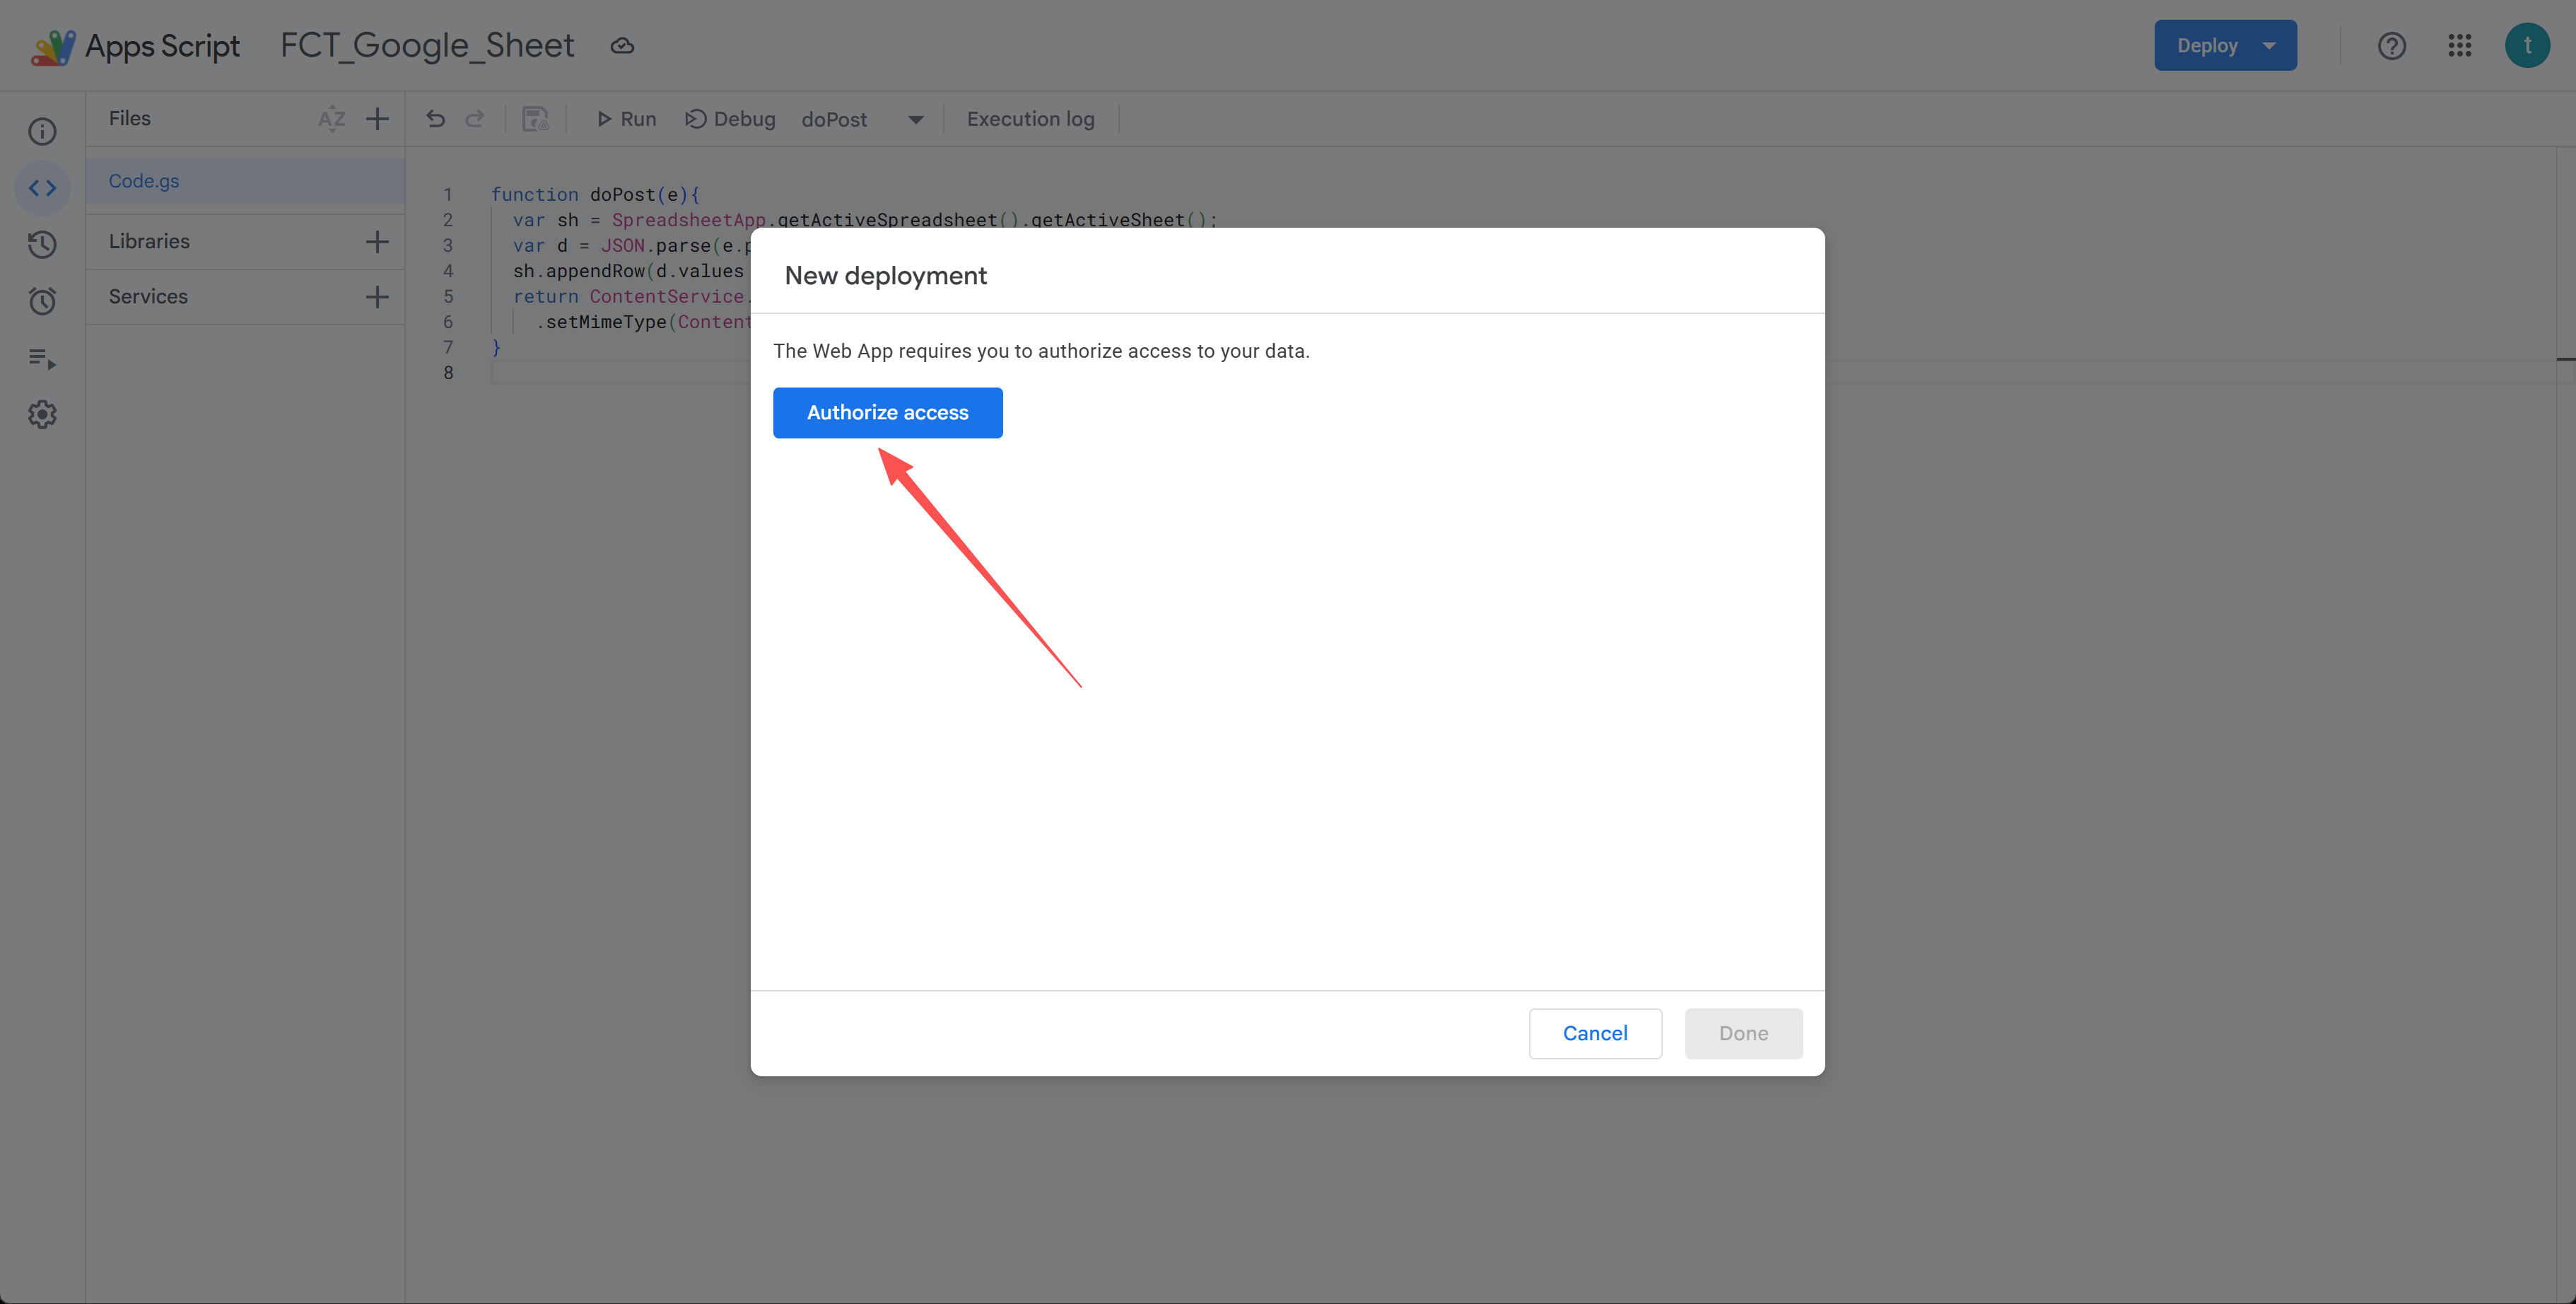
Task: Click the Libraries section label
Action: [149, 241]
